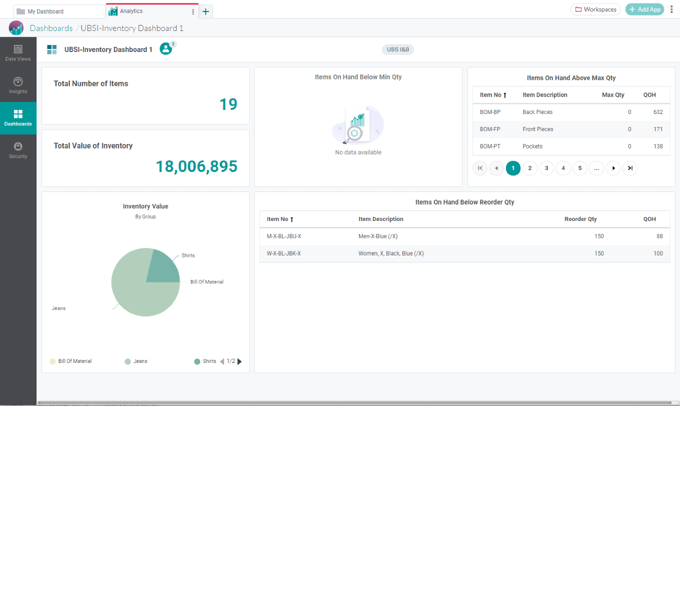The image size is (680, 606).
Task: Go to the Dashboards breadcrumb link
Action: pos(51,28)
